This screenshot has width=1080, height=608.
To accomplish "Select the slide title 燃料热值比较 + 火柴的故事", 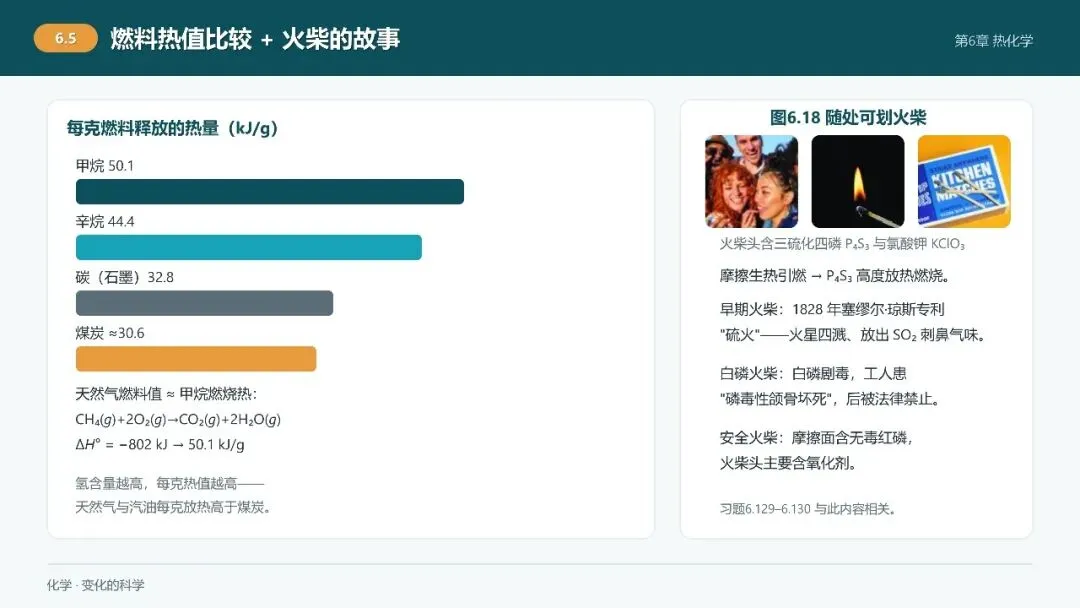I will (255, 39).
